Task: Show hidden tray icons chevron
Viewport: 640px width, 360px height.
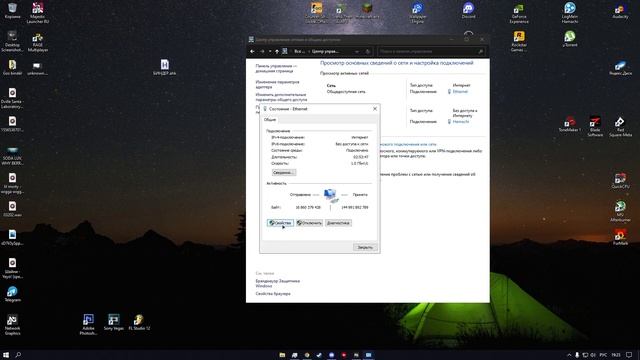Action: click(x=569, y=355)
